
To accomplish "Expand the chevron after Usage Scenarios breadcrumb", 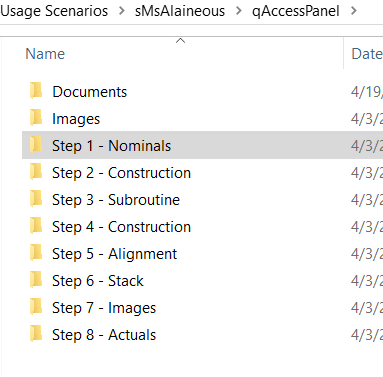I will [x=122, y=11].
